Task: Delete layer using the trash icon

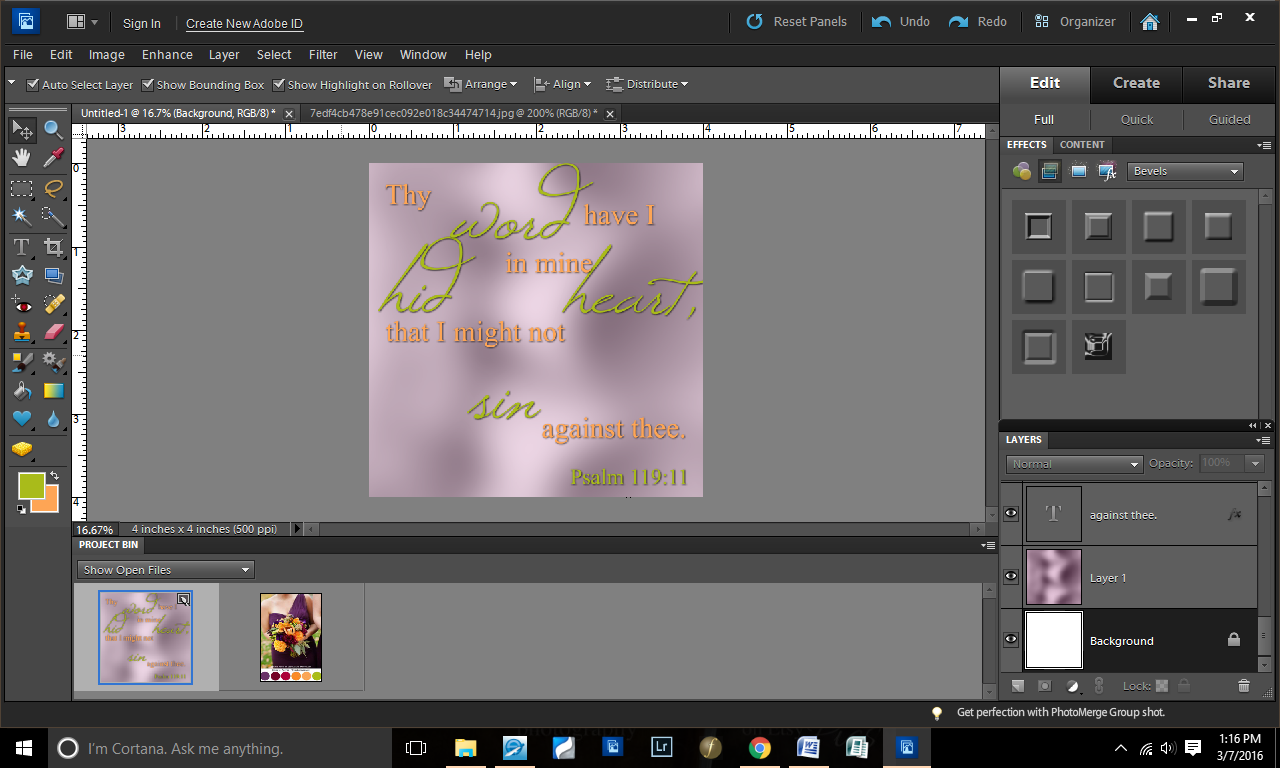Action: click(x=1243, y=685)
